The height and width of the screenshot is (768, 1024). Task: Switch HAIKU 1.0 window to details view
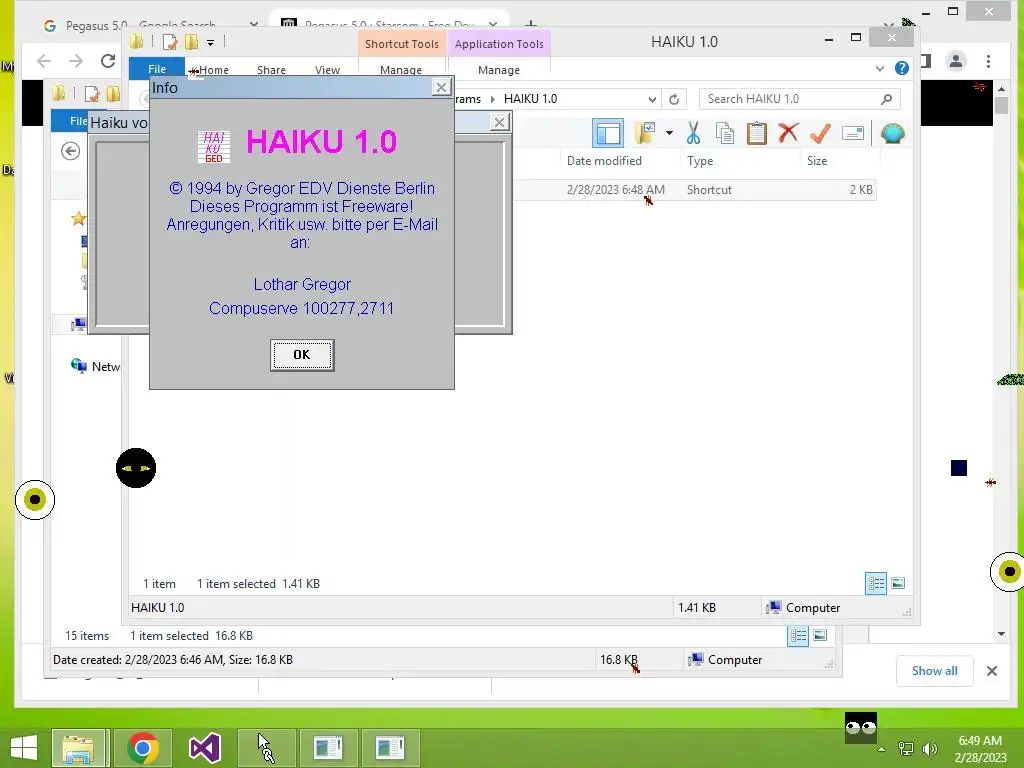pyautogui.click(x=876, y=583)
